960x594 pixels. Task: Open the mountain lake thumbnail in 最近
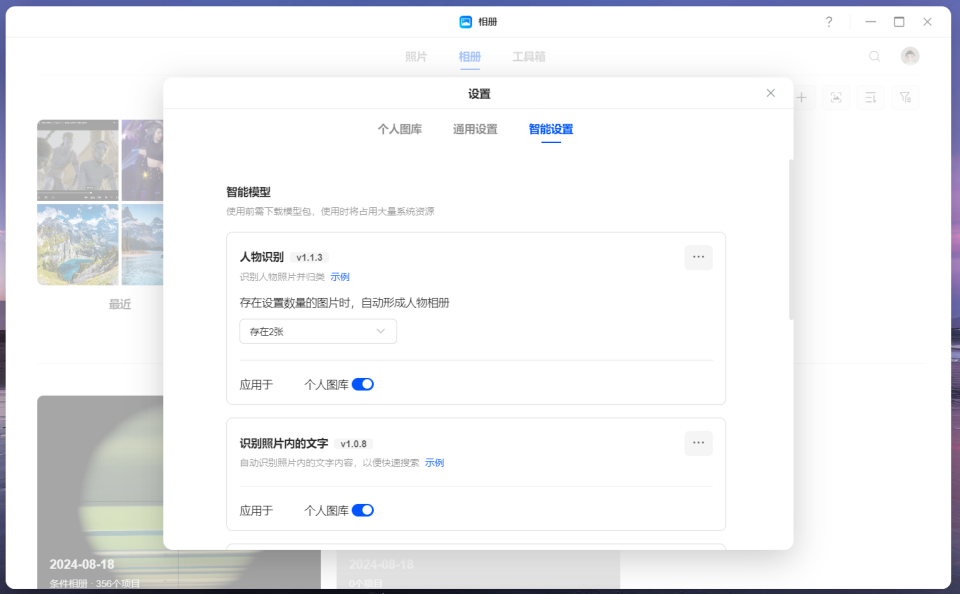(x=78, y=244)
